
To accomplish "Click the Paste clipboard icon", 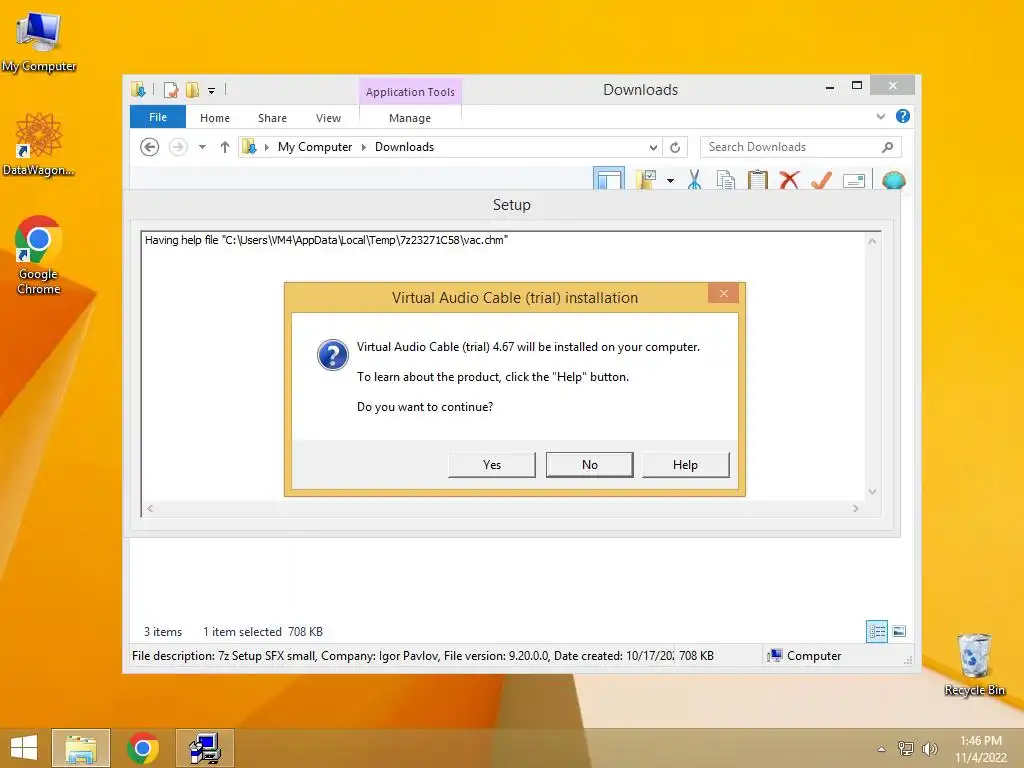I will pyautogui.click(x=758, y=180).
